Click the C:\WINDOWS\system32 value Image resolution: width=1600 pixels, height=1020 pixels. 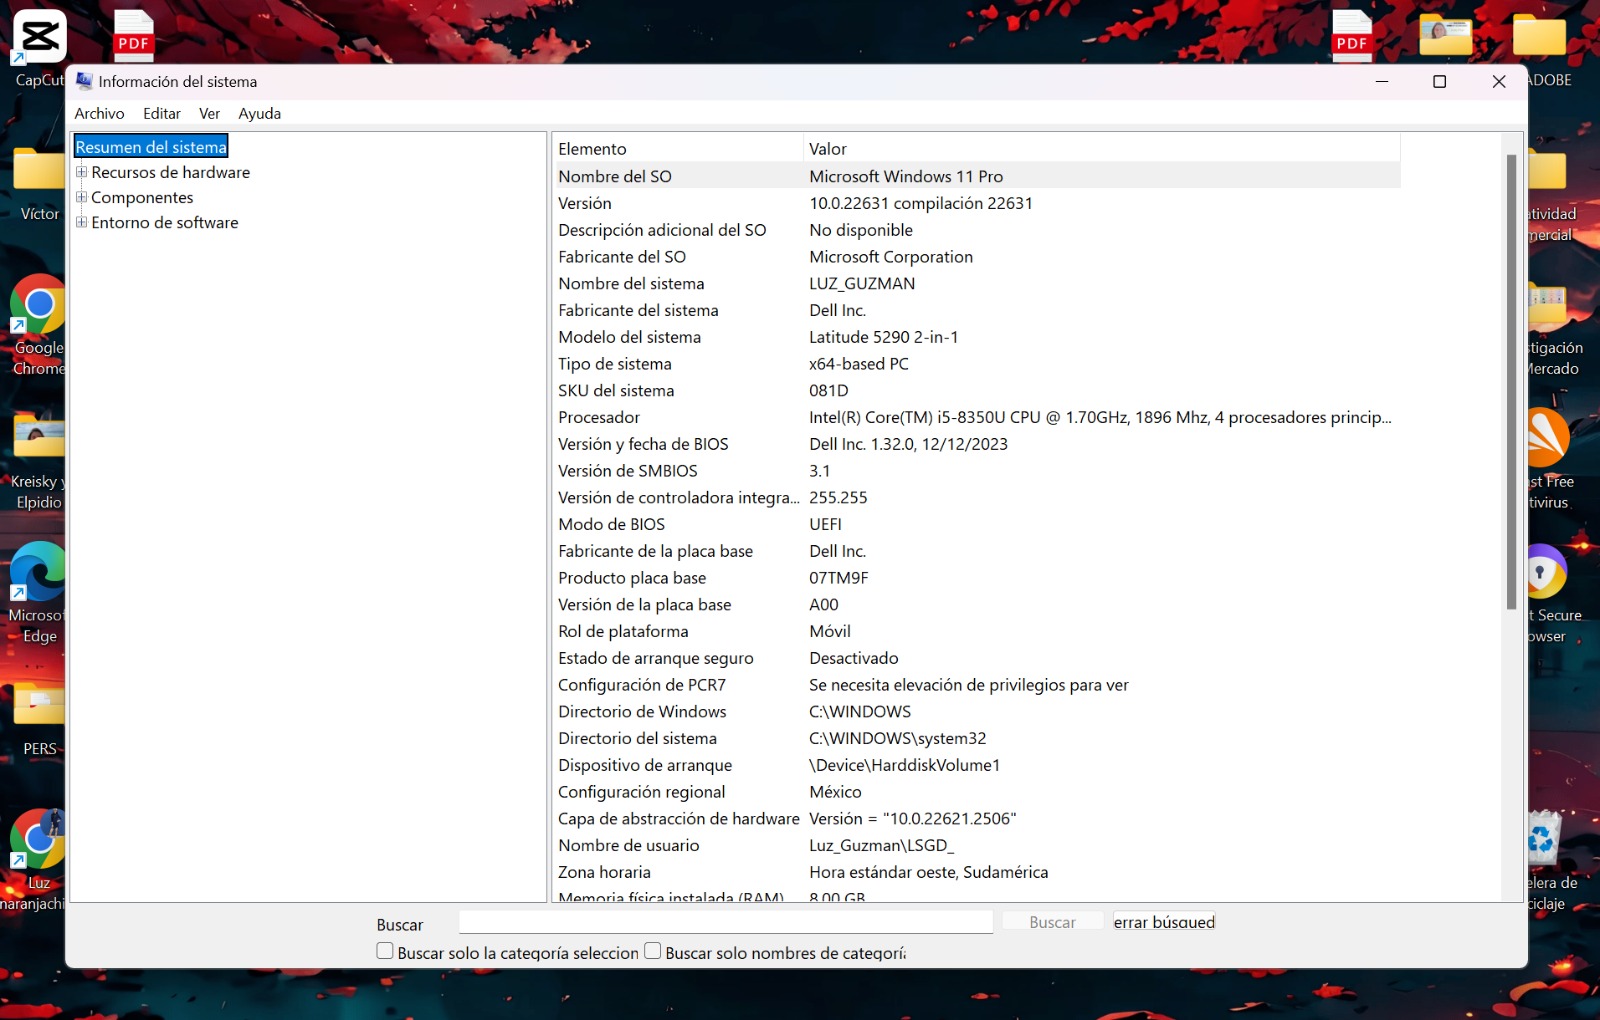(898, 738)
